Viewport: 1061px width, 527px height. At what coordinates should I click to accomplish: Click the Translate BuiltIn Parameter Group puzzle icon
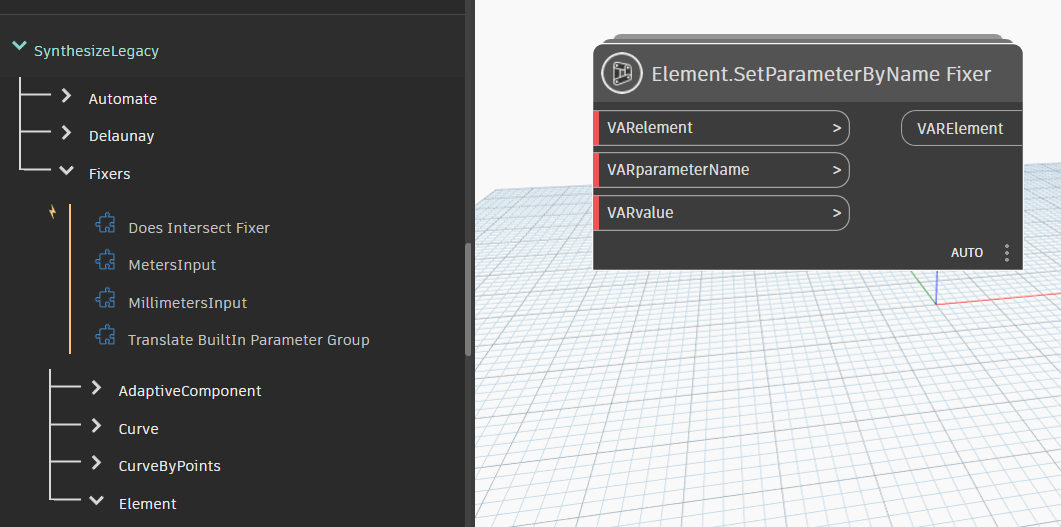pos(106,336)
